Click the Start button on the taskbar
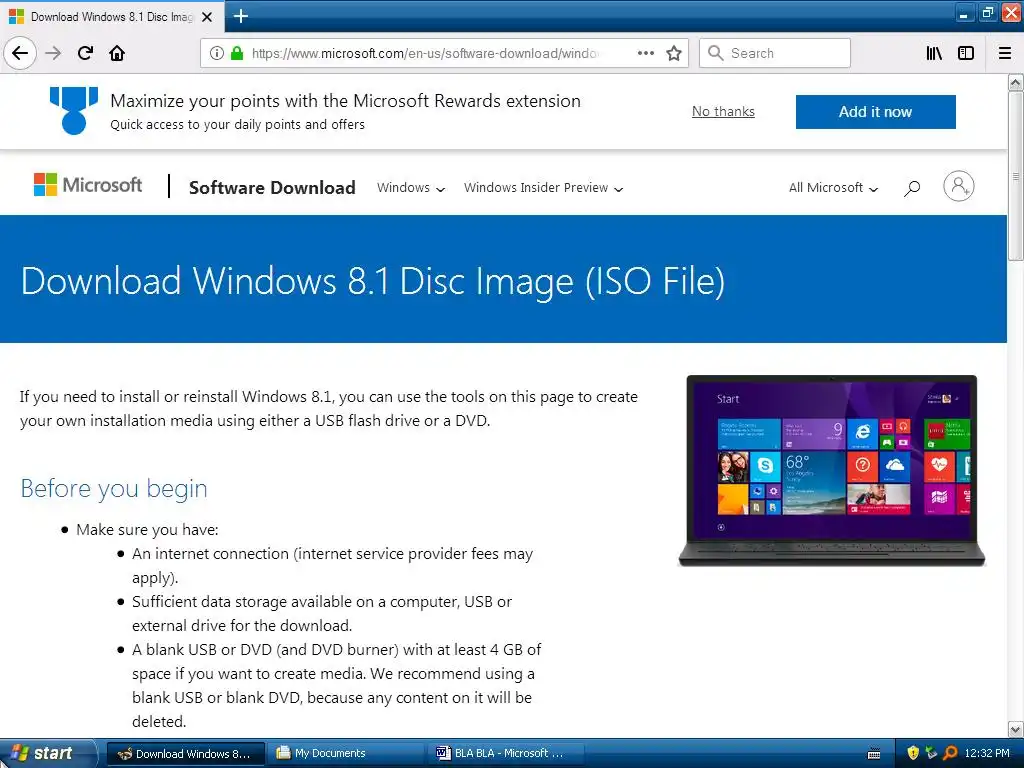This screenshot has height=768, width=1024. (47, 753)
